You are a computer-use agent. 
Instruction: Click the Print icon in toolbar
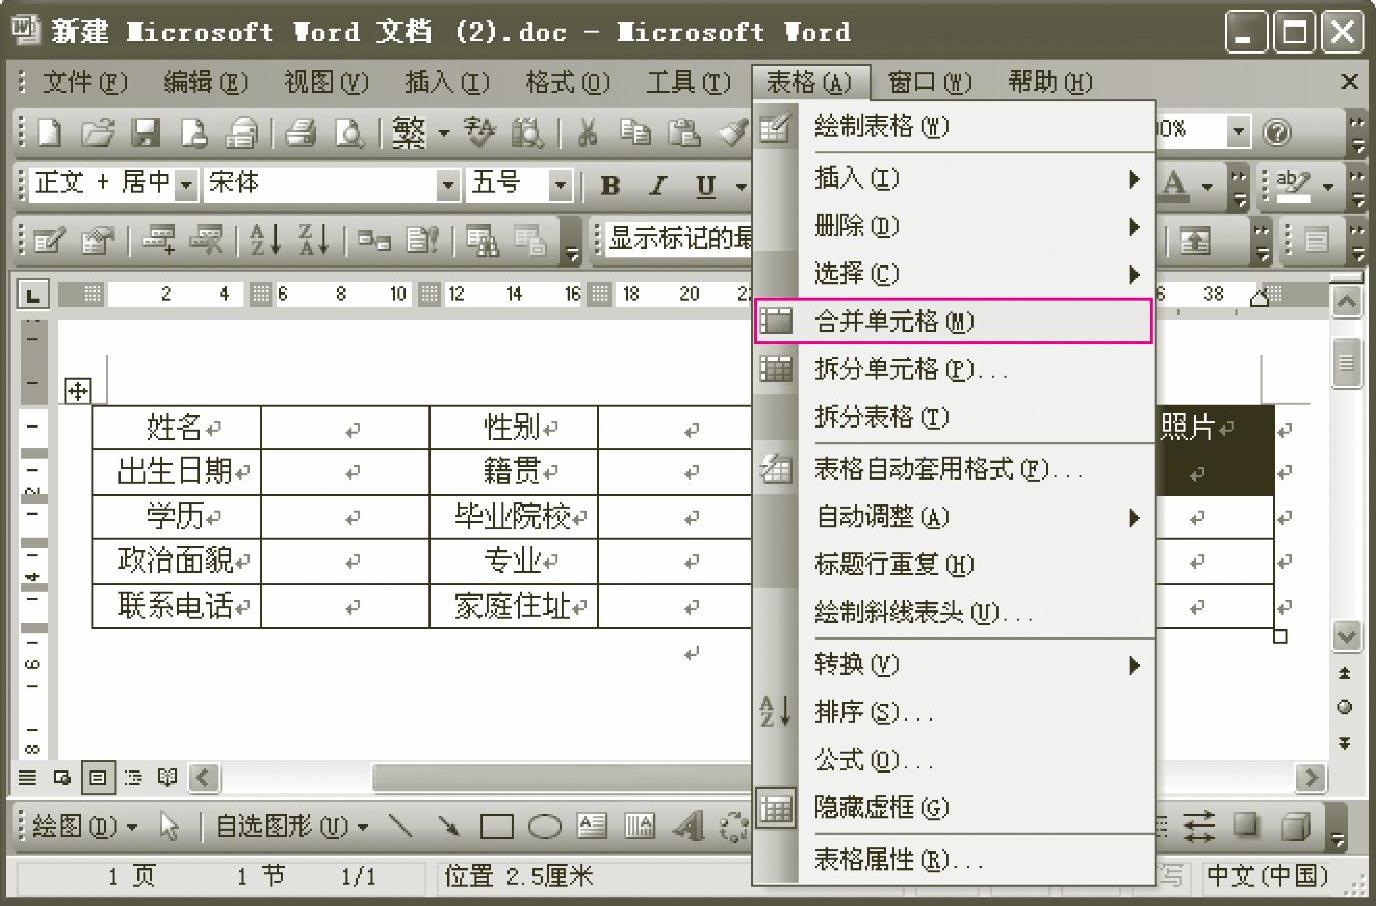pyautogui.click(x=300, y=131)
